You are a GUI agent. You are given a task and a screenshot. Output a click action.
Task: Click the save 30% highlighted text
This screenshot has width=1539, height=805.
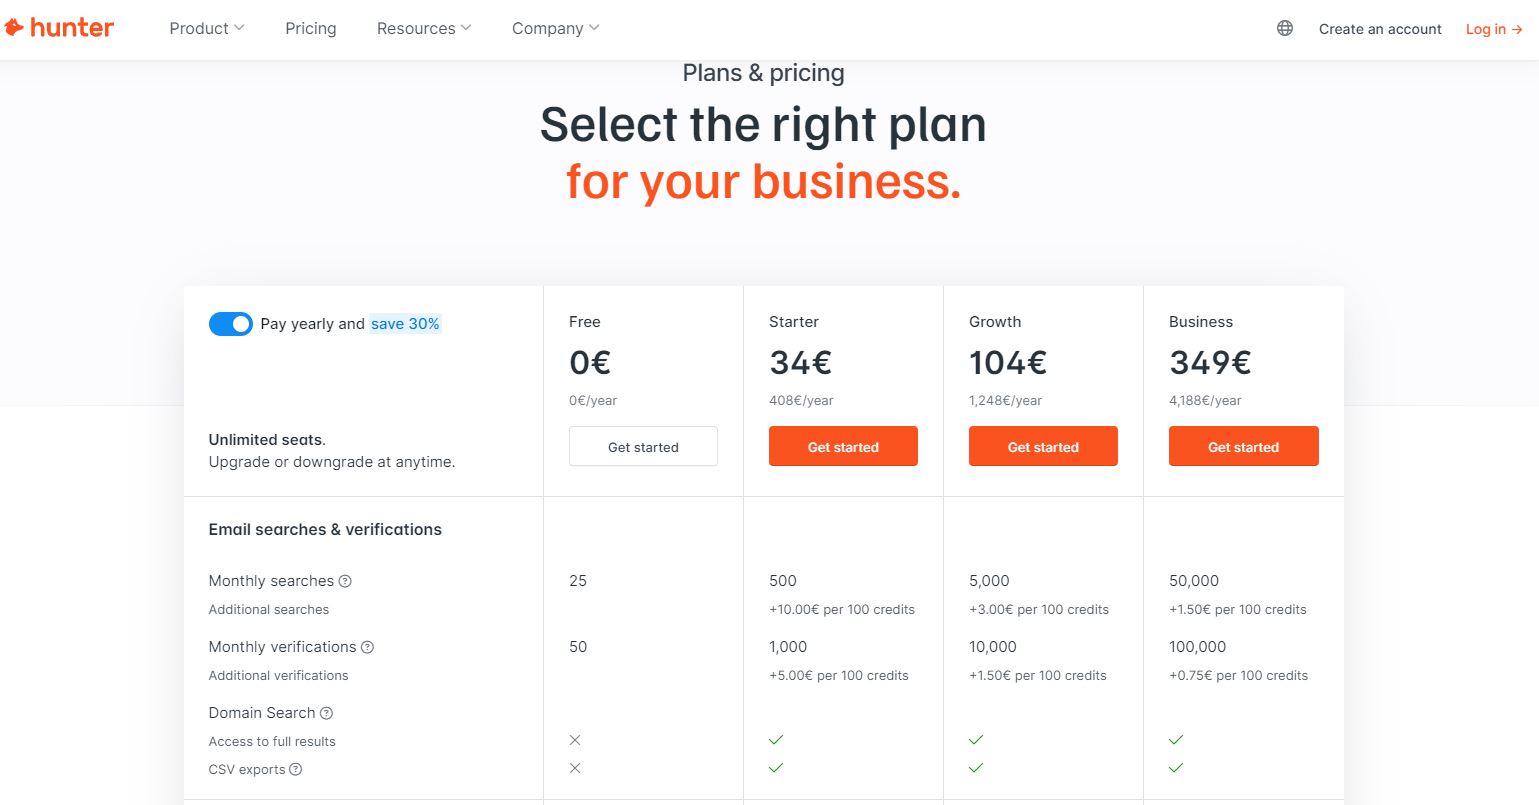pos(405,324)
